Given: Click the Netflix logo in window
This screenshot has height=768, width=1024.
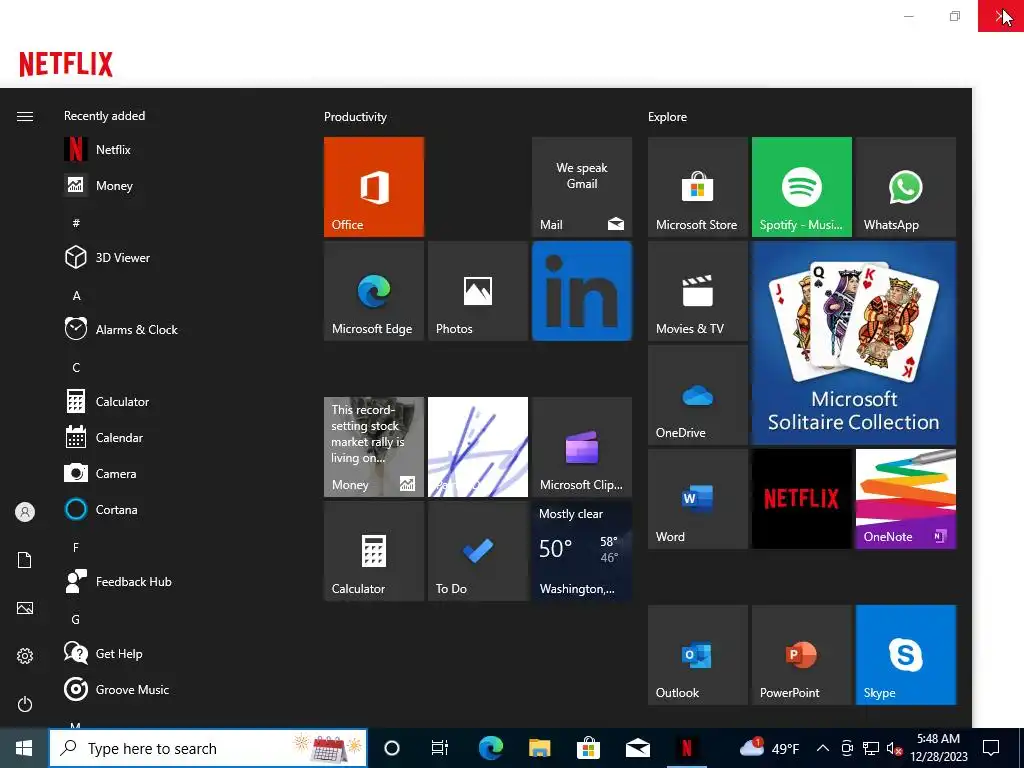Looking at the screenshot, I should [66, 65].
